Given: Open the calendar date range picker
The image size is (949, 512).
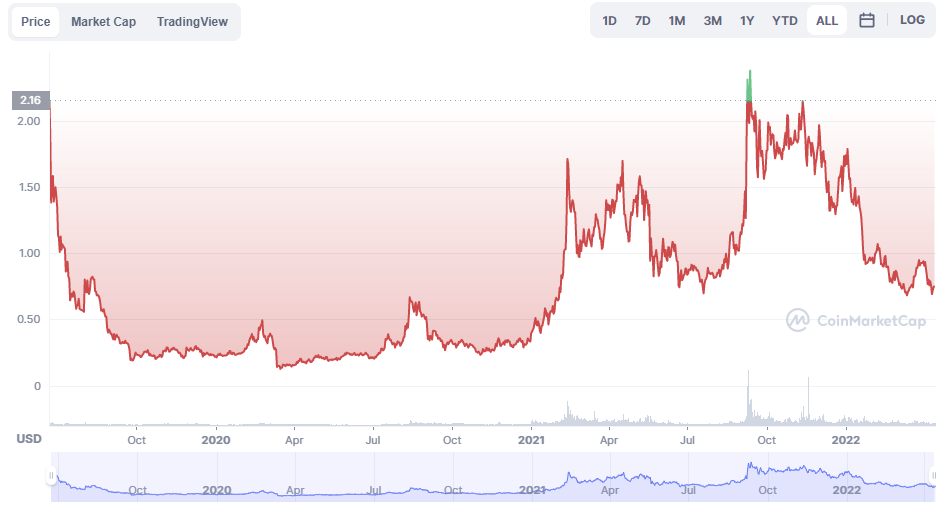Looking at the screenshot, I should (867, 20).
